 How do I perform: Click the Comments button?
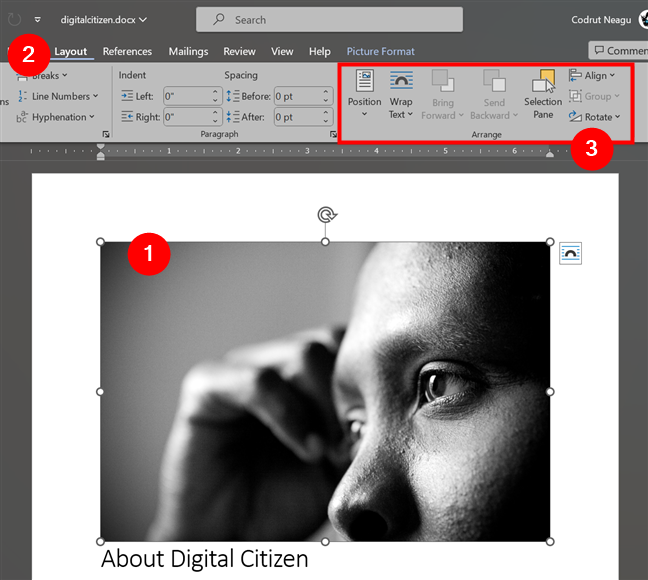click(x=619, y=50)
